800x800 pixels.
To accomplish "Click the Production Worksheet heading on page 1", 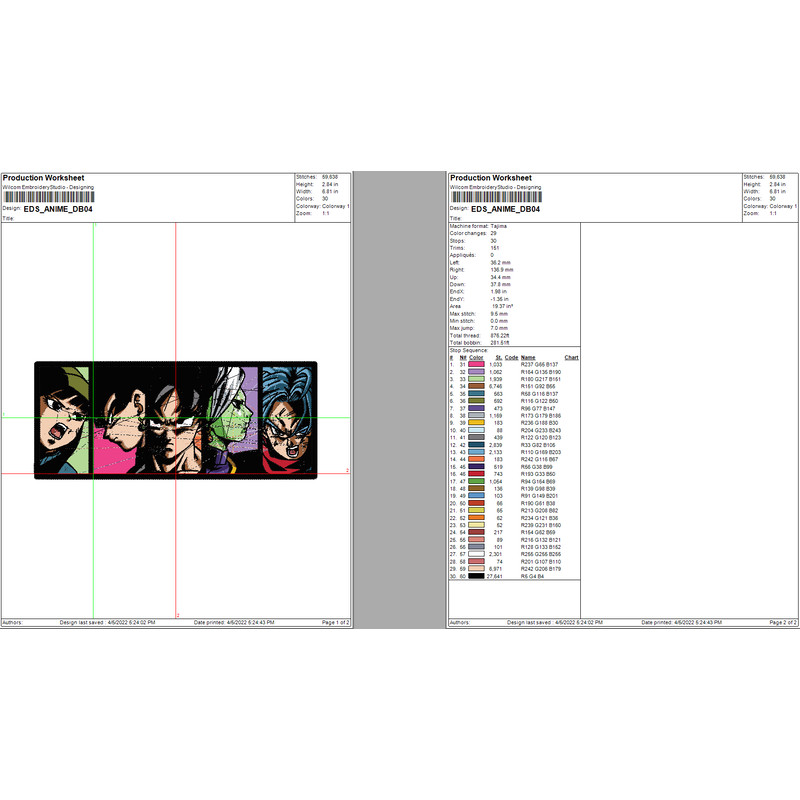I will point(45,178).
